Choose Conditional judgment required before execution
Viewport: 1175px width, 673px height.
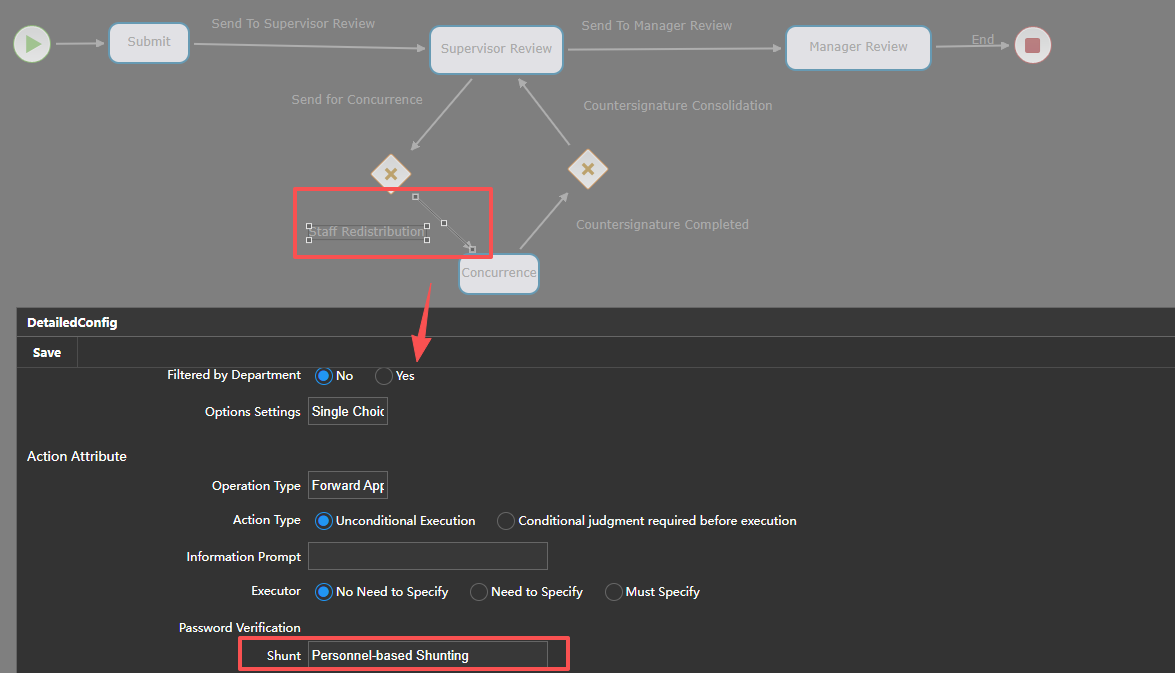(506, 521)
